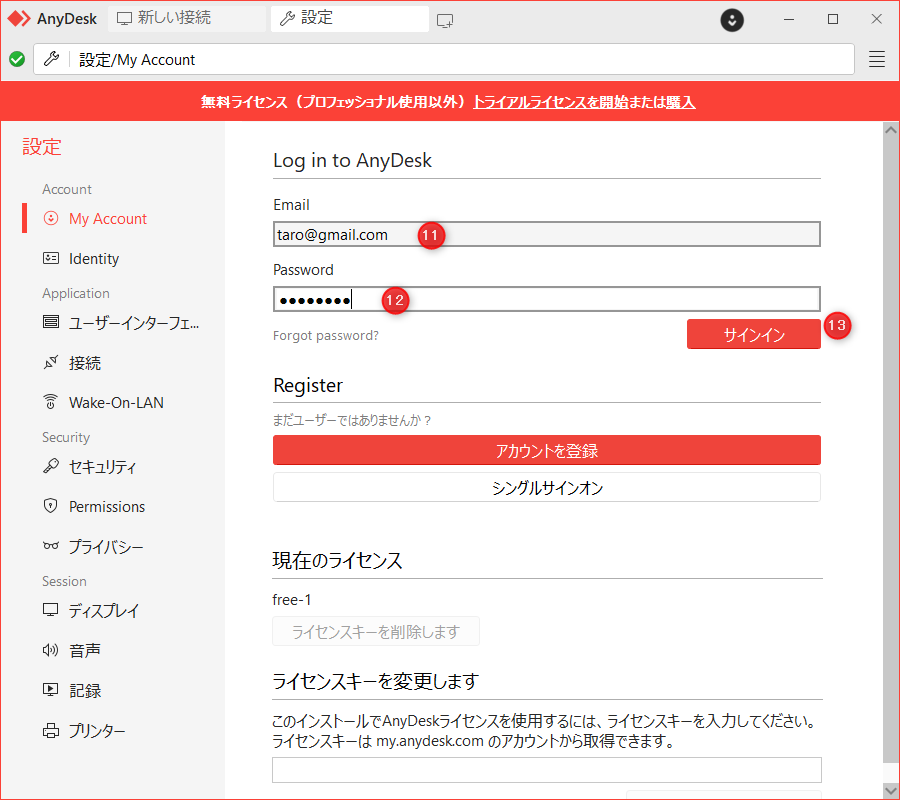
Task: Close the AnyDesk window
Action: click(x=876, y=20)
